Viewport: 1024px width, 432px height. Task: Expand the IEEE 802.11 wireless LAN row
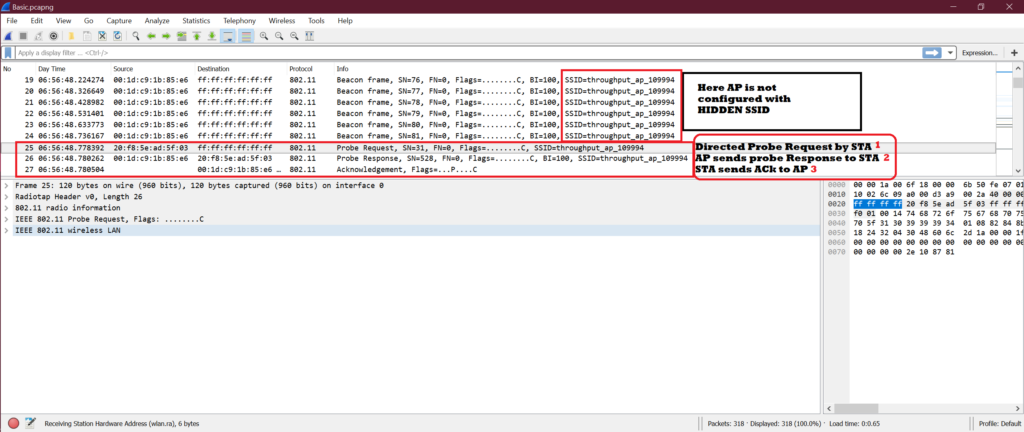[x=7, y=230]
